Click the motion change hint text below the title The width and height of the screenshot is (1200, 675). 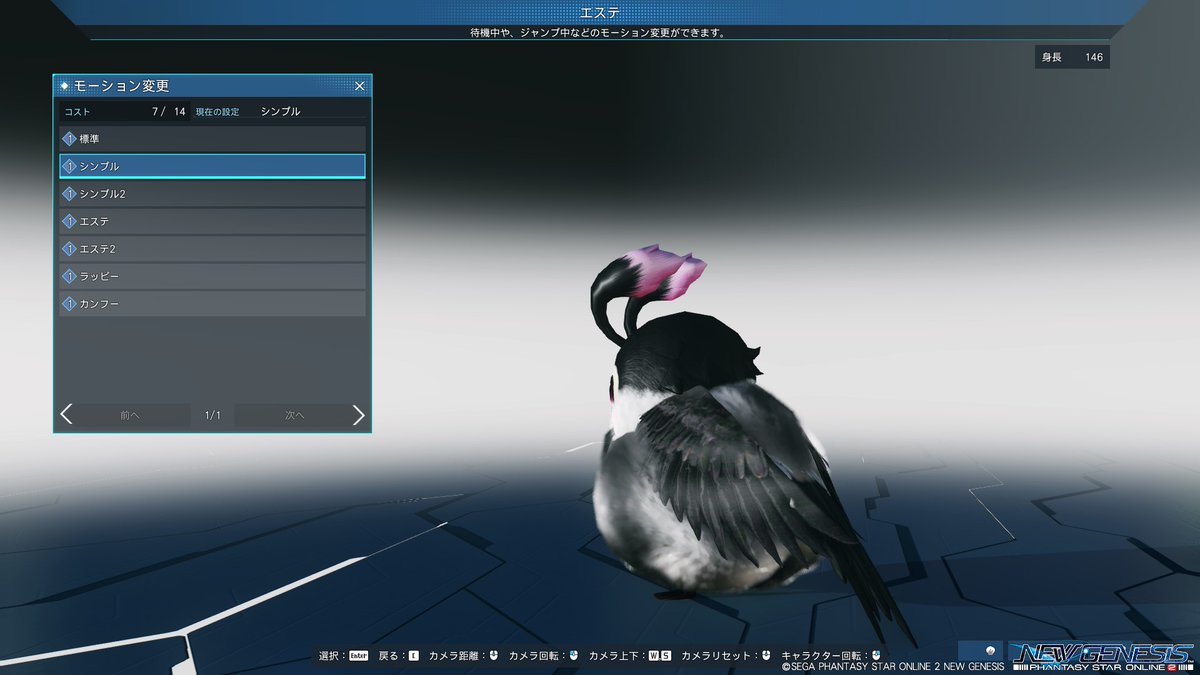[x=598, y=32]
